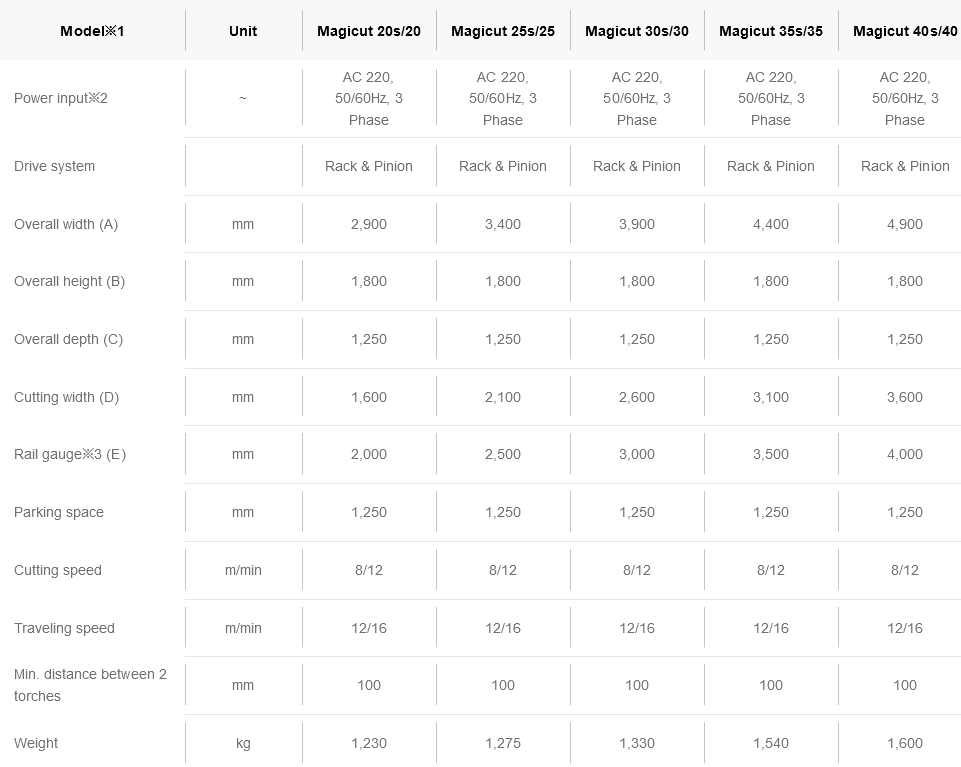Click the Magicut 30s/30 column header
This screenshot has width=961, height=767.
637,31
